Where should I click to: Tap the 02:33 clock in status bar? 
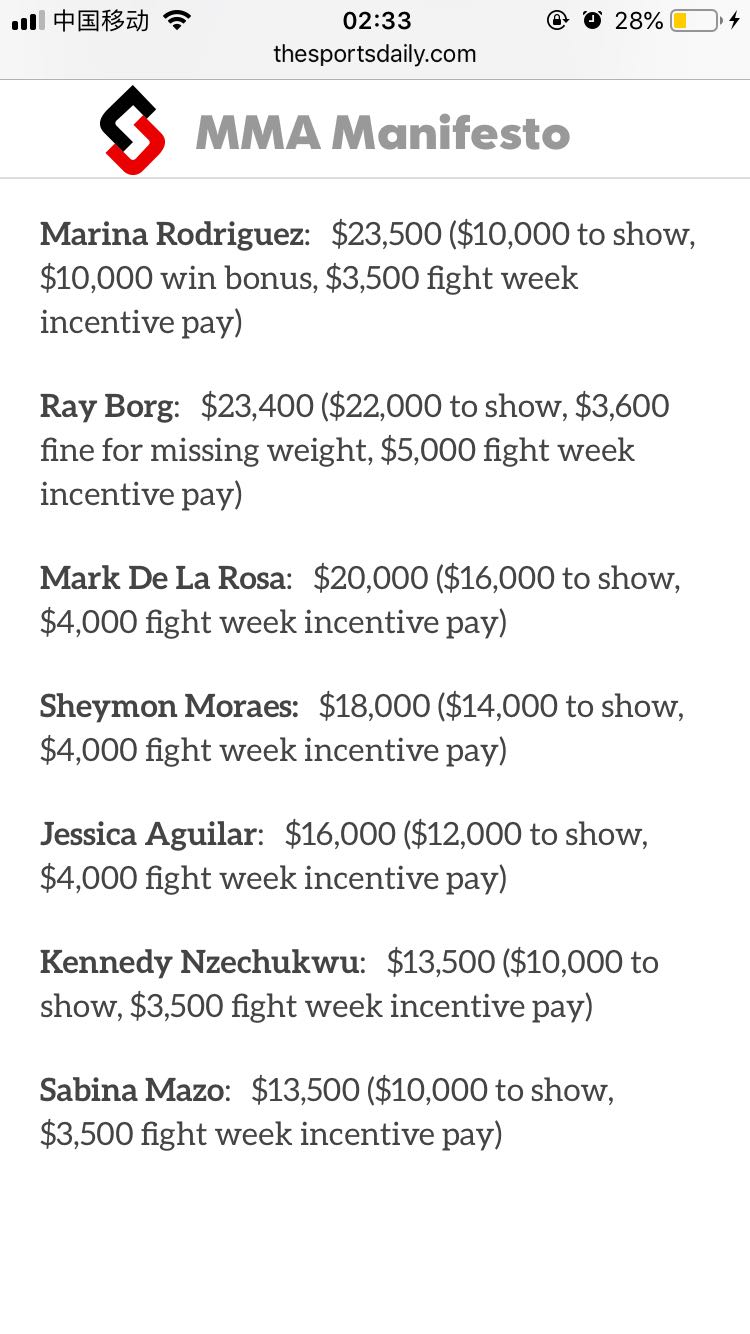(376, 20)
